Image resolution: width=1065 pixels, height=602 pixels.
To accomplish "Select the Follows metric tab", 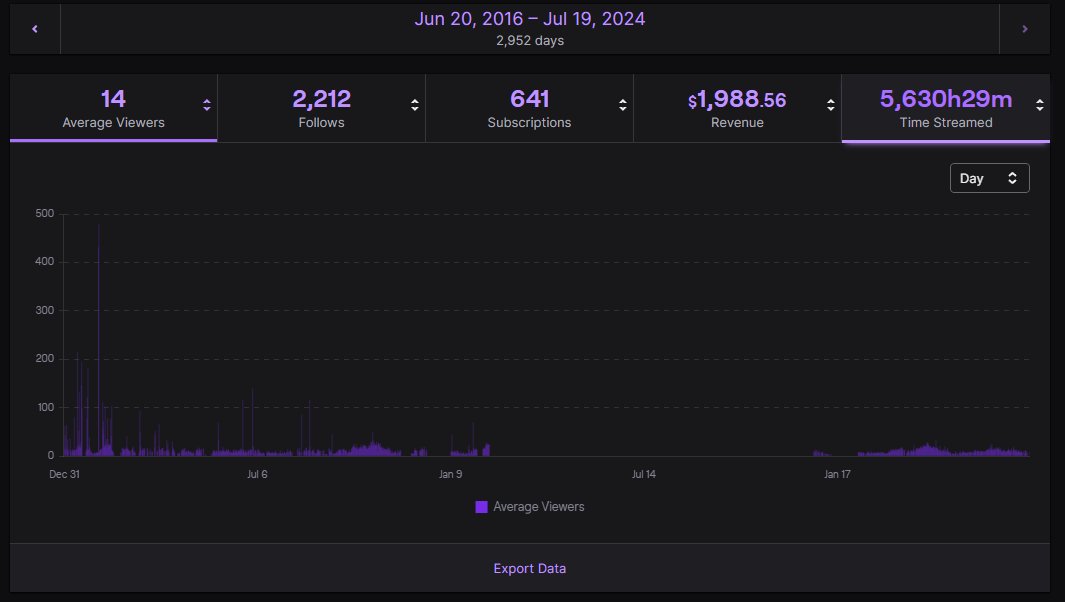I will click(x=321, y=108).
